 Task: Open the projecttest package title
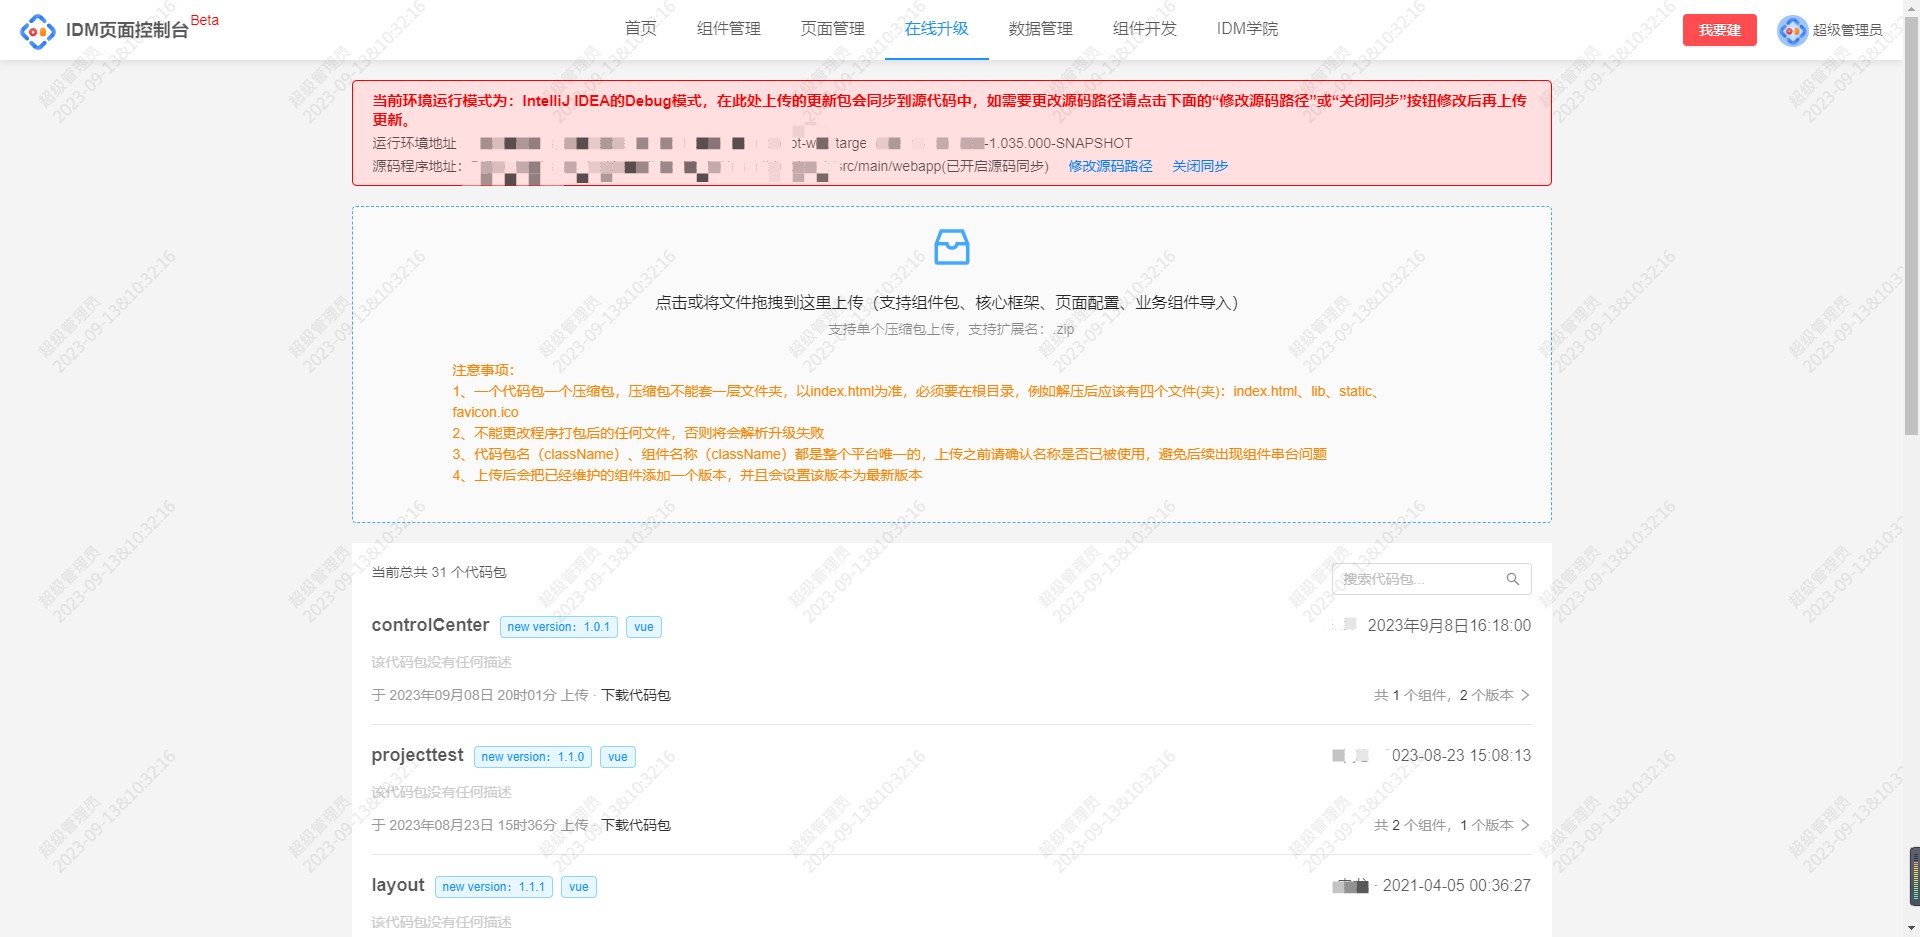point(418,755)
